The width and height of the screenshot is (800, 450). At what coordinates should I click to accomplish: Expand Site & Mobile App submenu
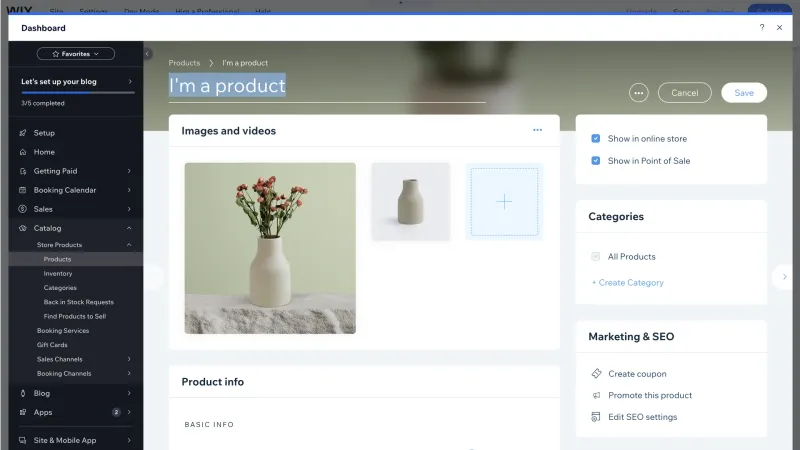(x=129, y=440)
